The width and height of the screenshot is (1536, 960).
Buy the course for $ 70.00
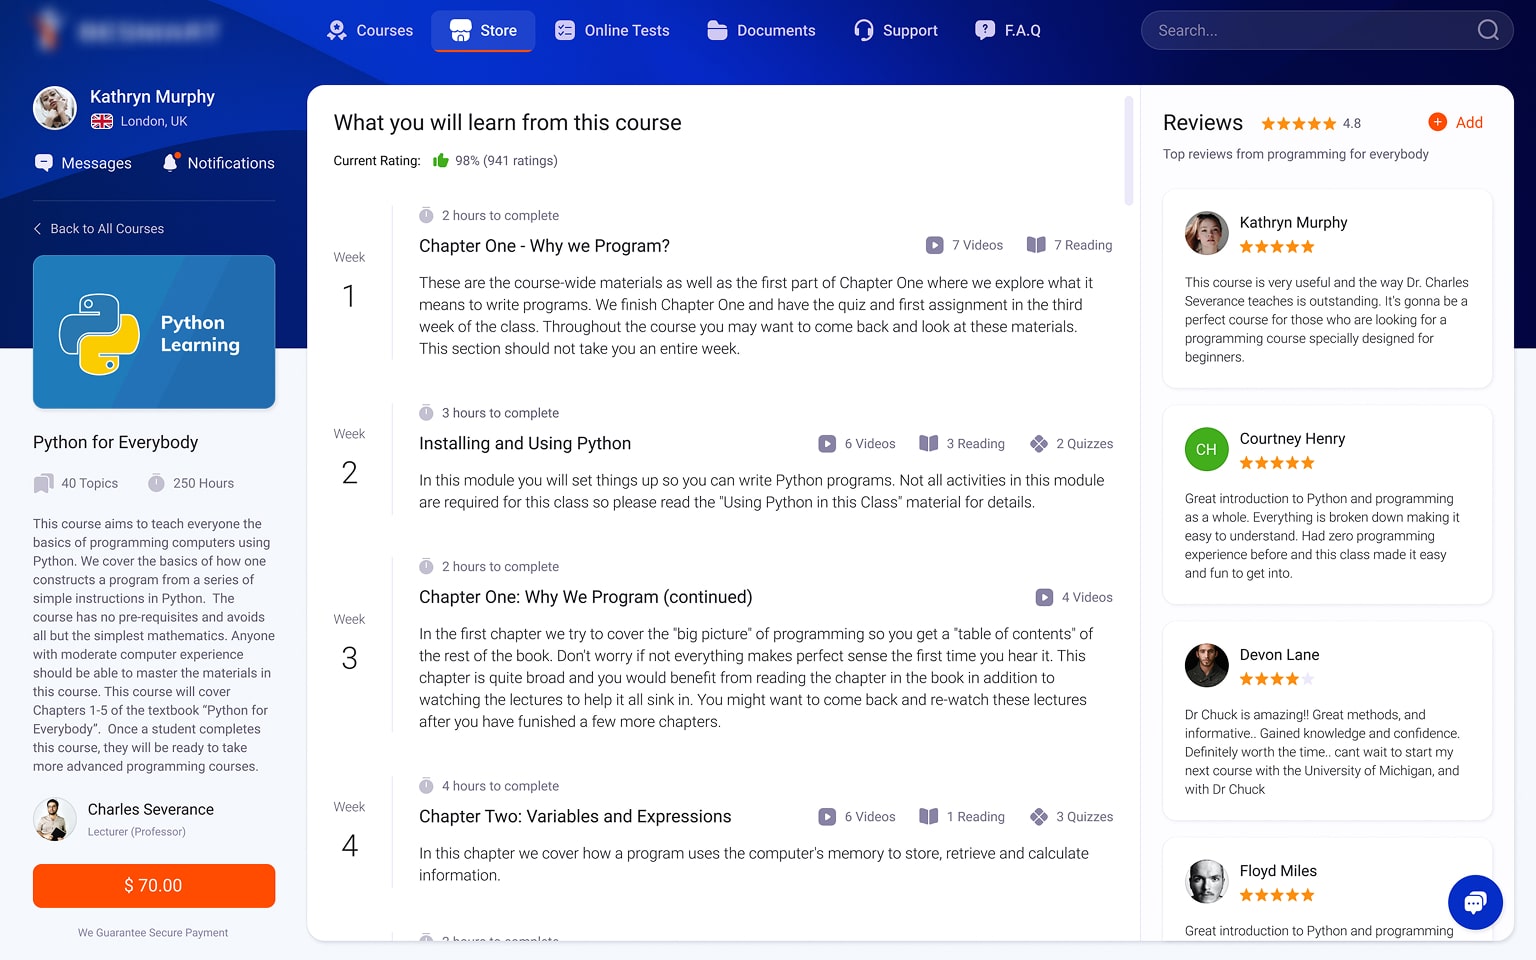coord(154,886)
